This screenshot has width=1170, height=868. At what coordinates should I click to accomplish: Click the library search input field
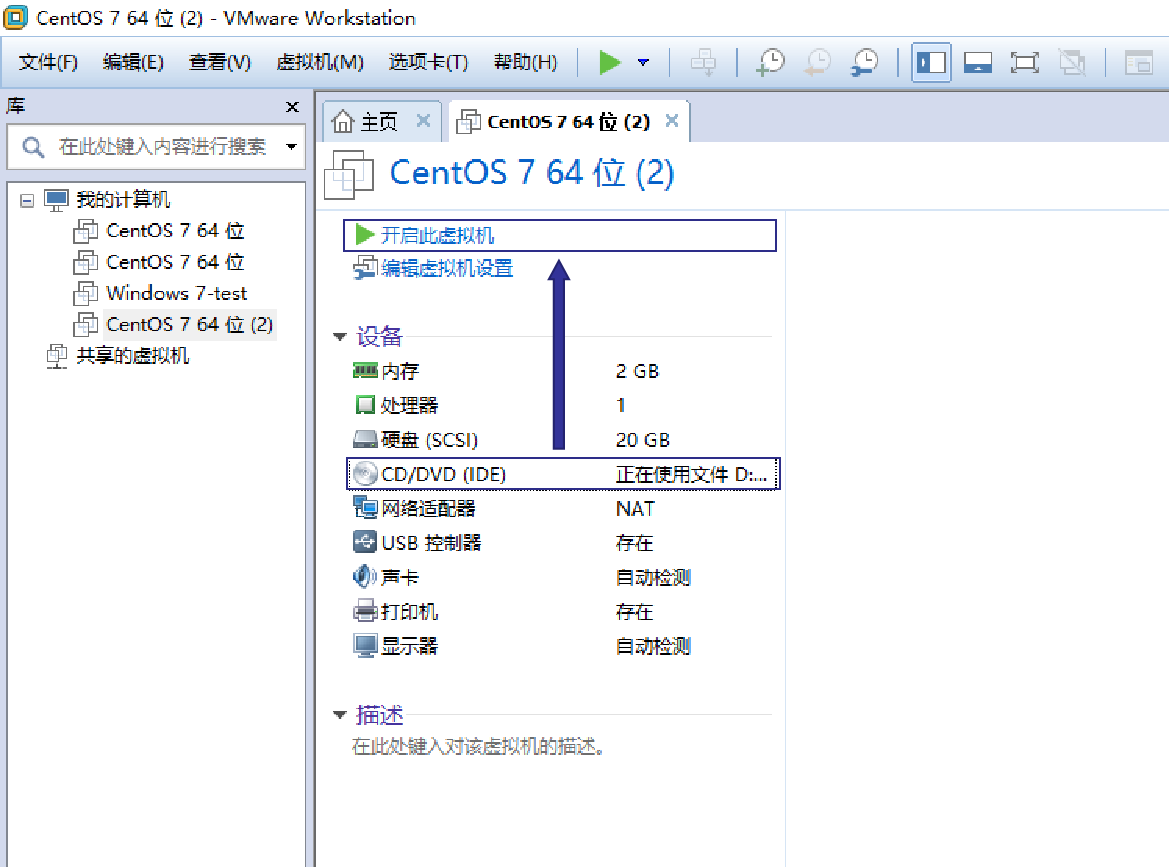[156, 146]
